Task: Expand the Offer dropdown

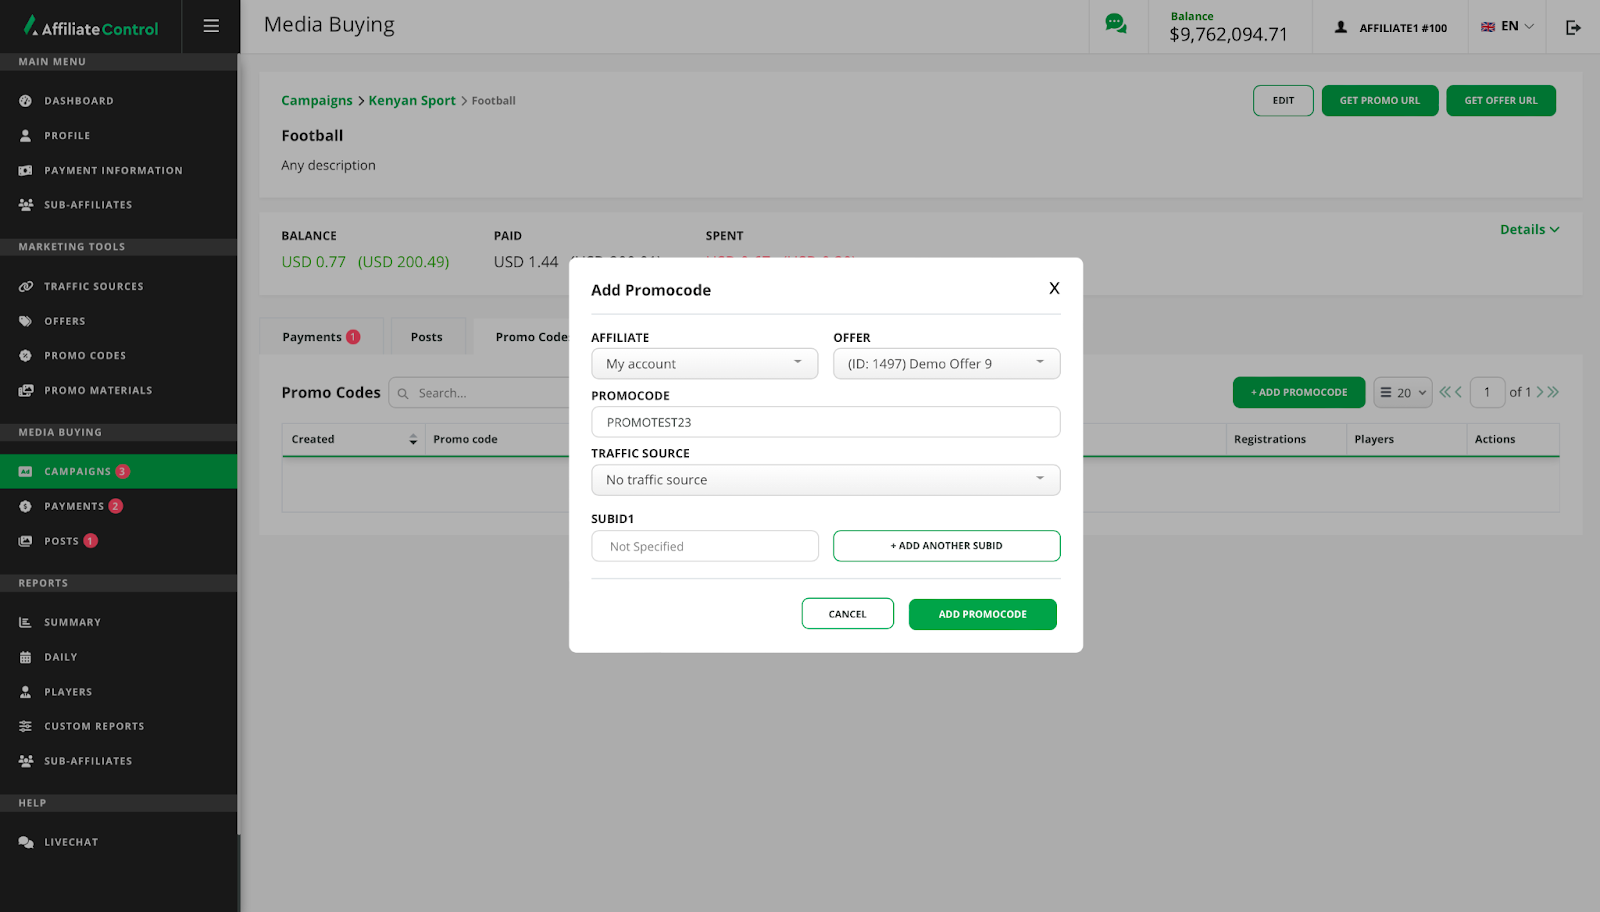Action: tap(946, 364)
